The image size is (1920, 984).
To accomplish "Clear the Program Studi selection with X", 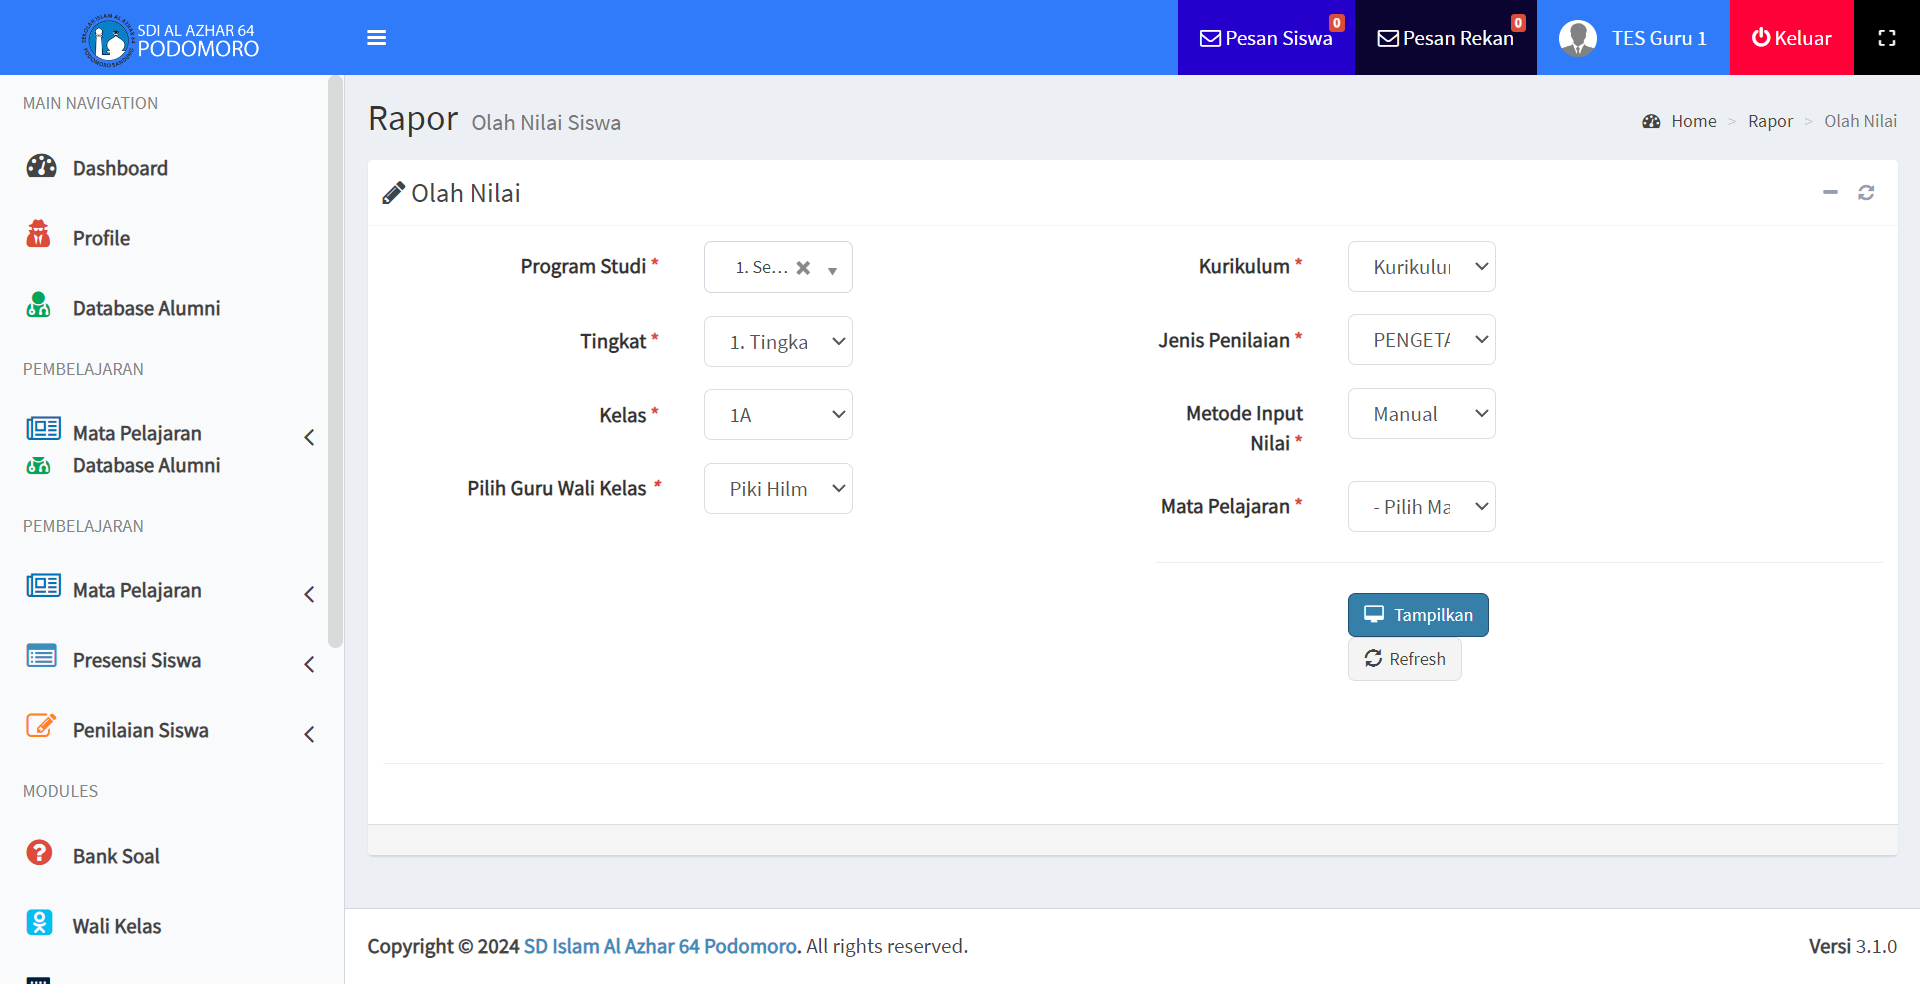I will (803, 268).
